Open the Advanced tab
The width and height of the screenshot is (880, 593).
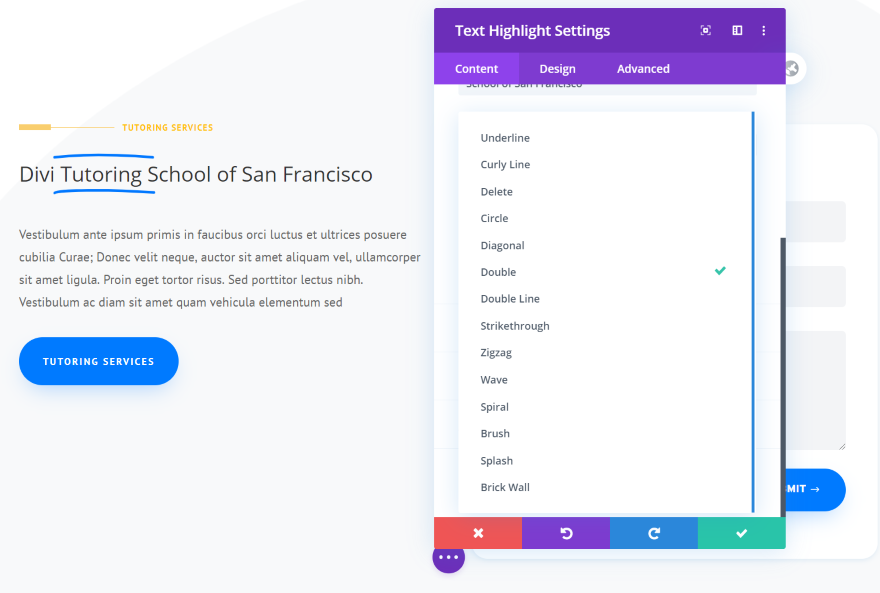click(643, 69)
